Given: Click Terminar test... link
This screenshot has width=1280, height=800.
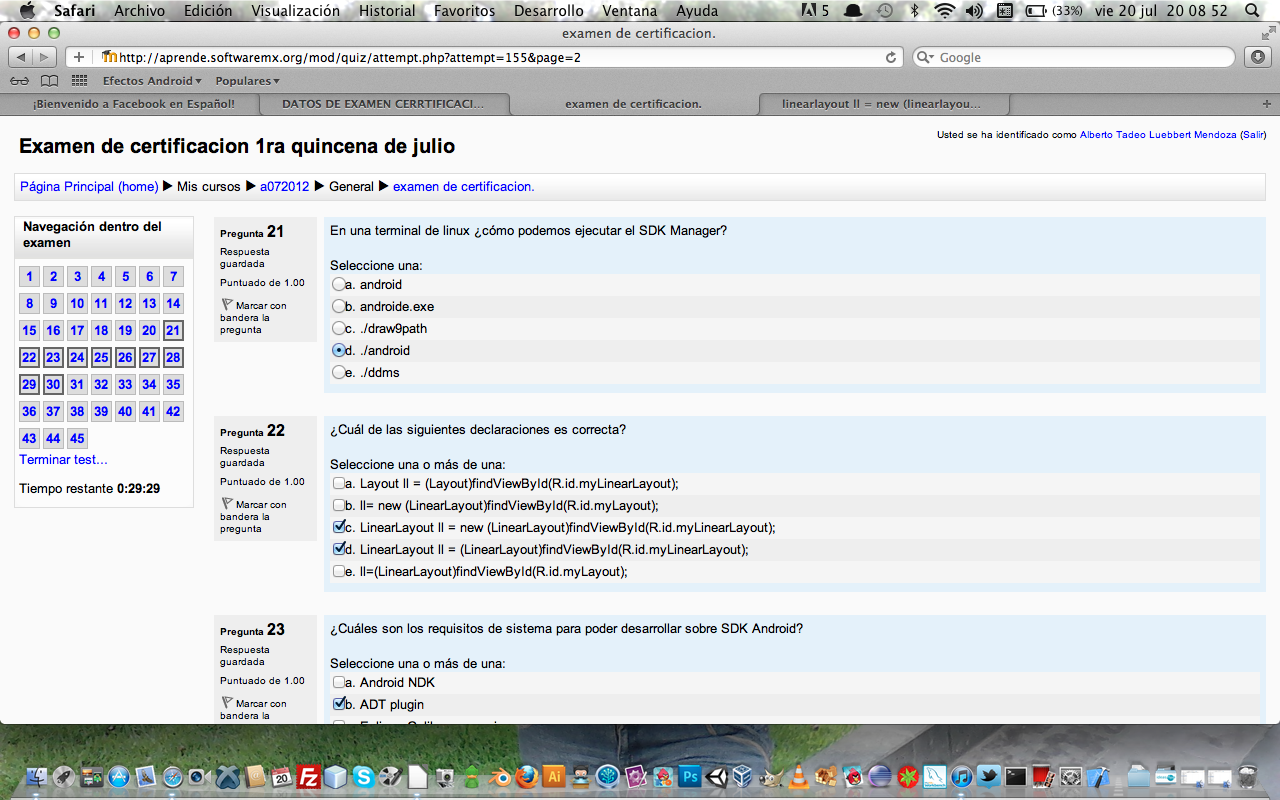Looking at the screenshot, I should click(x=63, y=460).
